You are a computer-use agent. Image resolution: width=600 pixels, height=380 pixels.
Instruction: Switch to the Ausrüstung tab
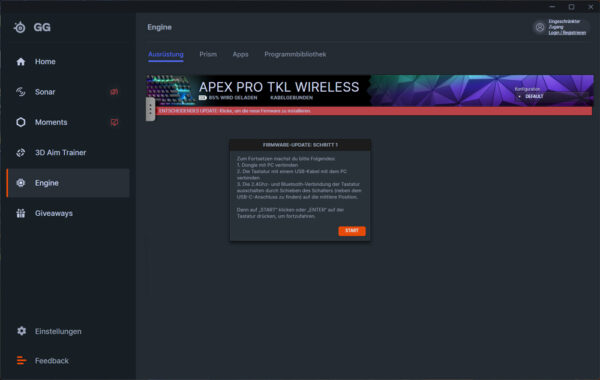[x=166, y=54]
